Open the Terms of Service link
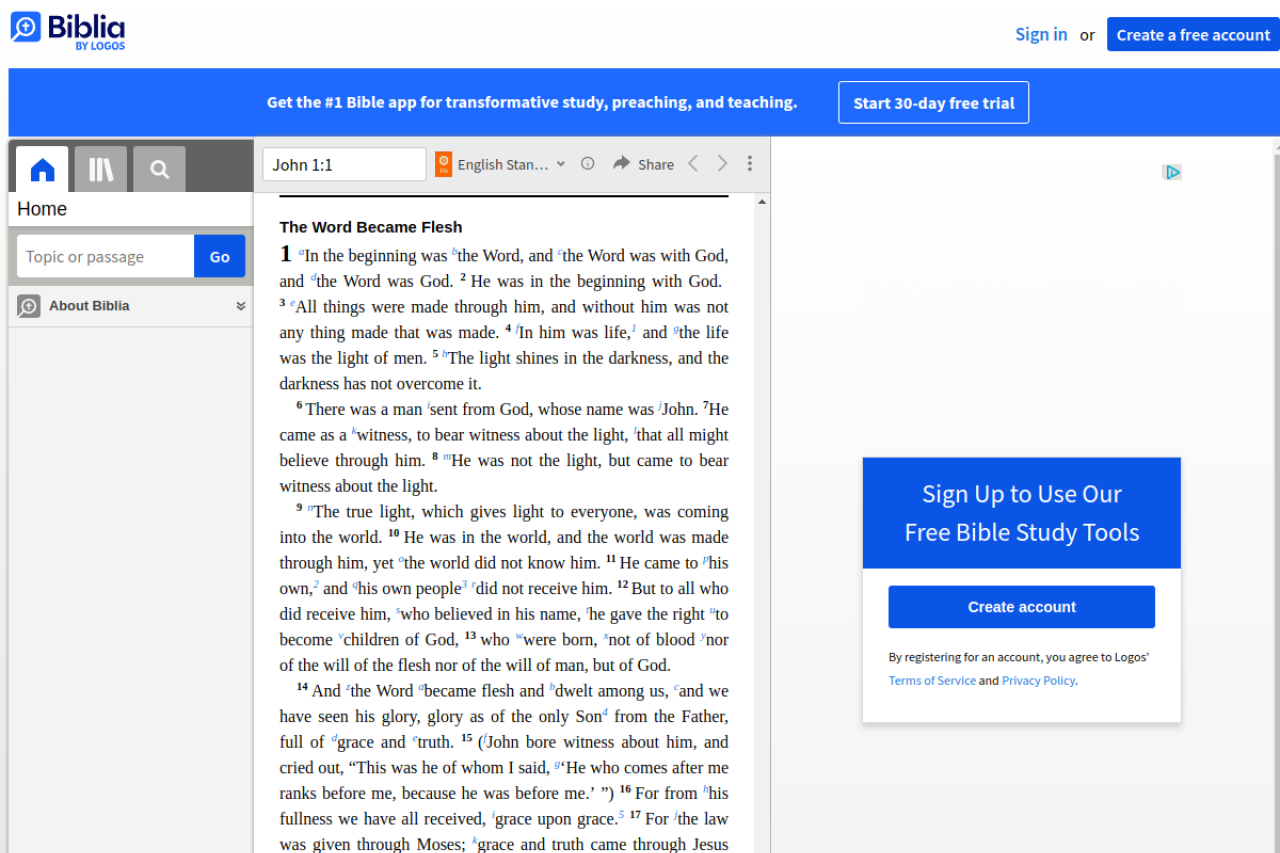 coord(932,681)
